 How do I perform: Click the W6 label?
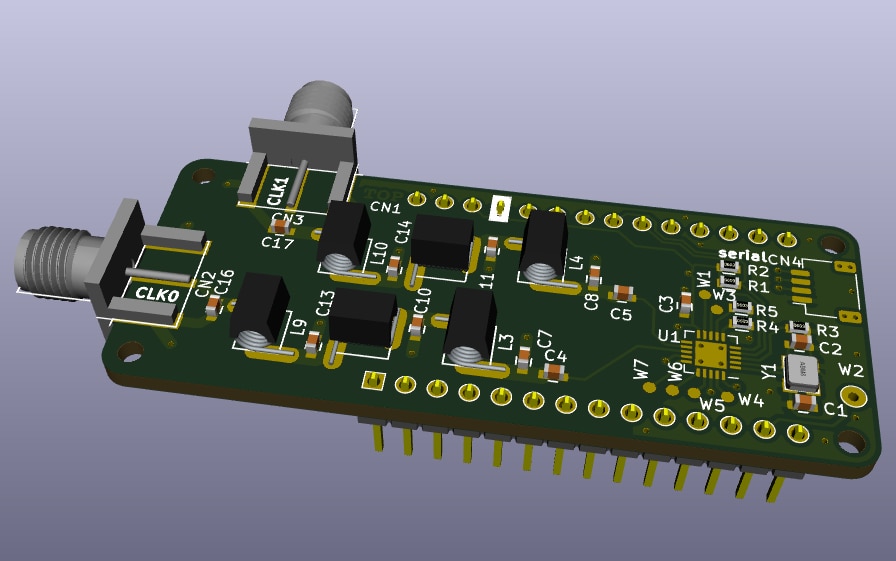pyautogui.click(x=675, y=372)
